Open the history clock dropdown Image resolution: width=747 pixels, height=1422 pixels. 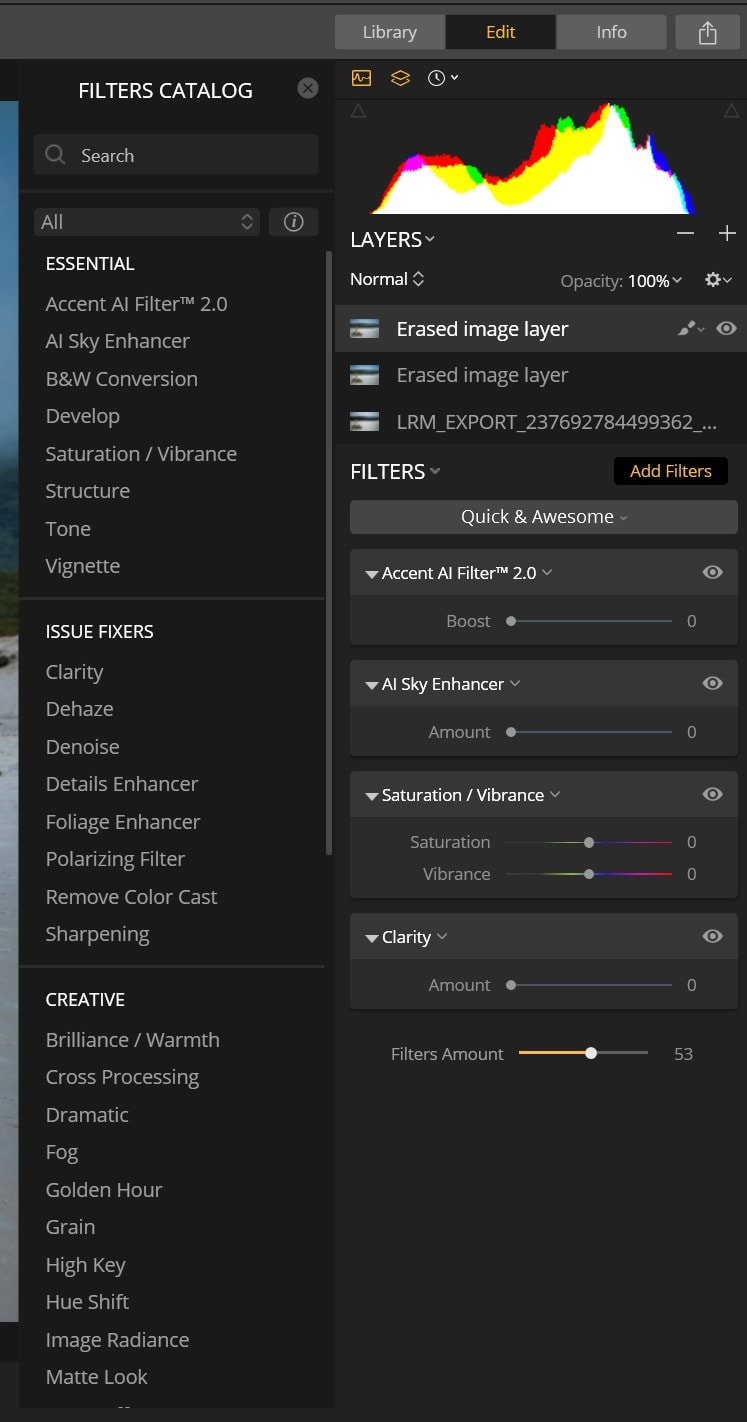pyautogui.click(x=442, y=78)
